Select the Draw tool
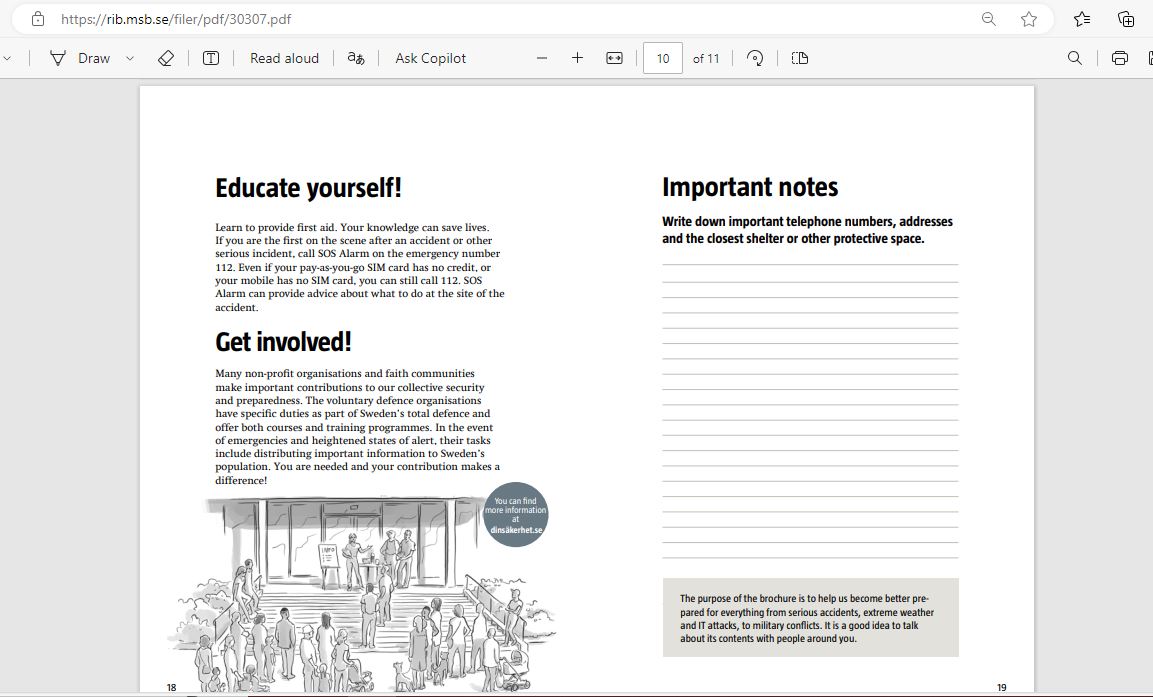The image size is (1153, 697). tap(79, 58)
